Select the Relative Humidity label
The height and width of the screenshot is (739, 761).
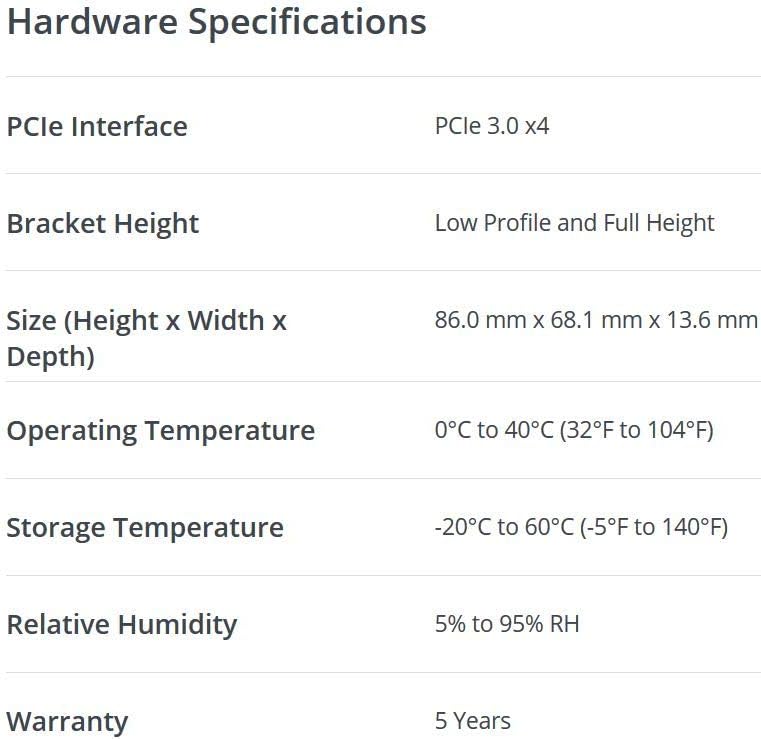pos(122,625)
